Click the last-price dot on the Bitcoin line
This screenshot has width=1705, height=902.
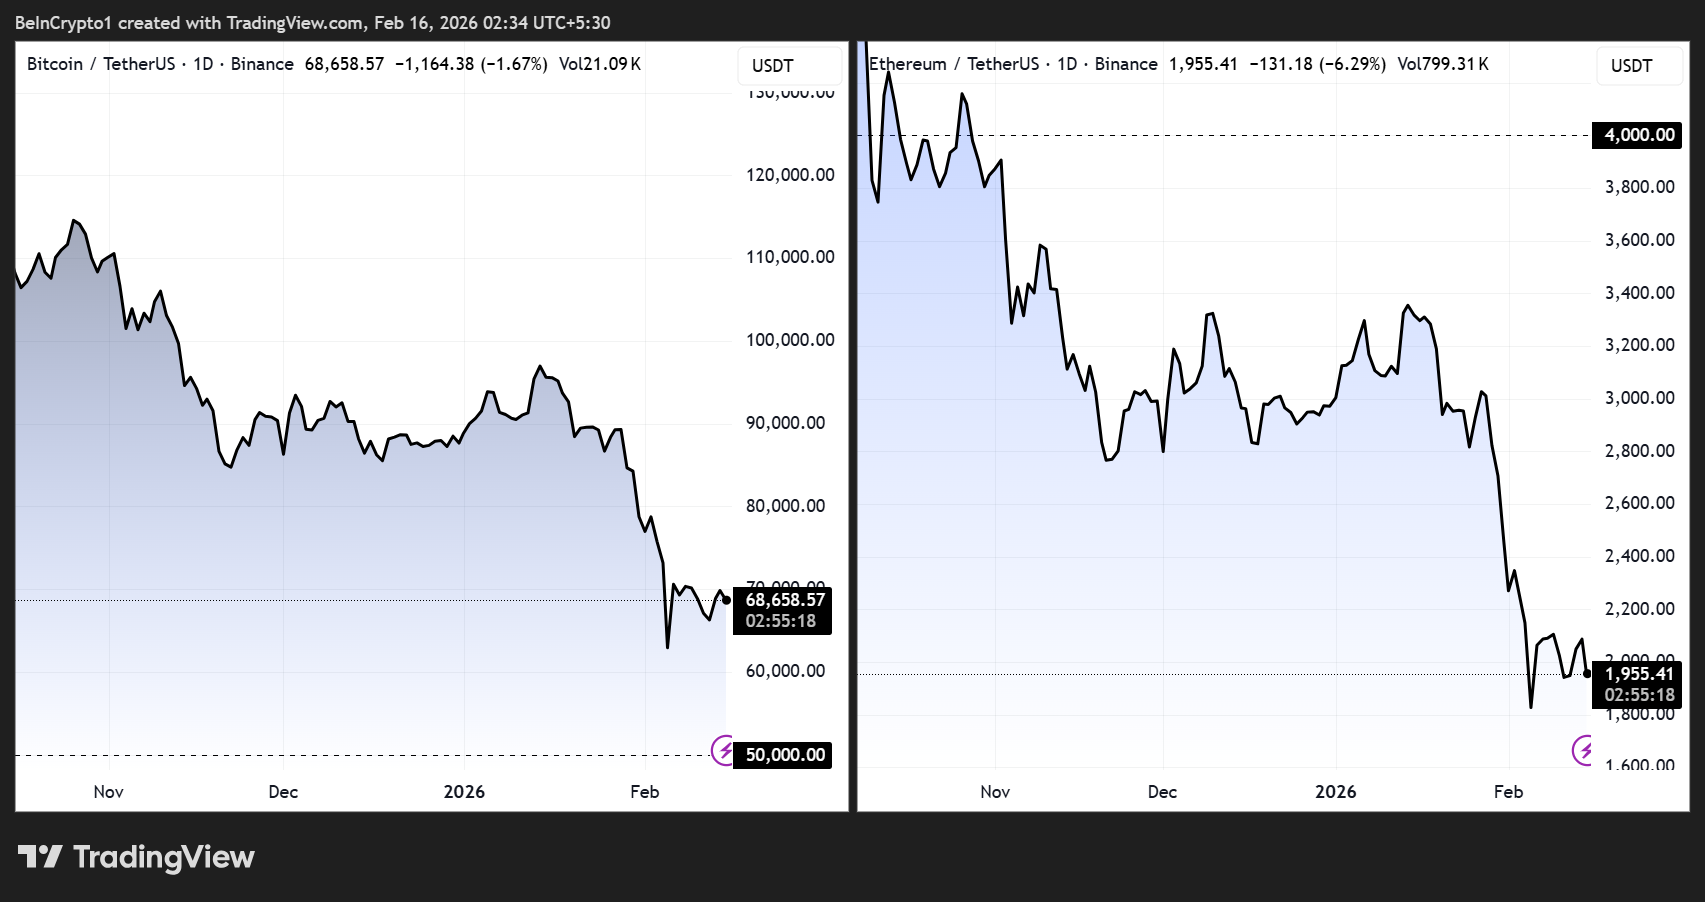(x=726, y=600)
